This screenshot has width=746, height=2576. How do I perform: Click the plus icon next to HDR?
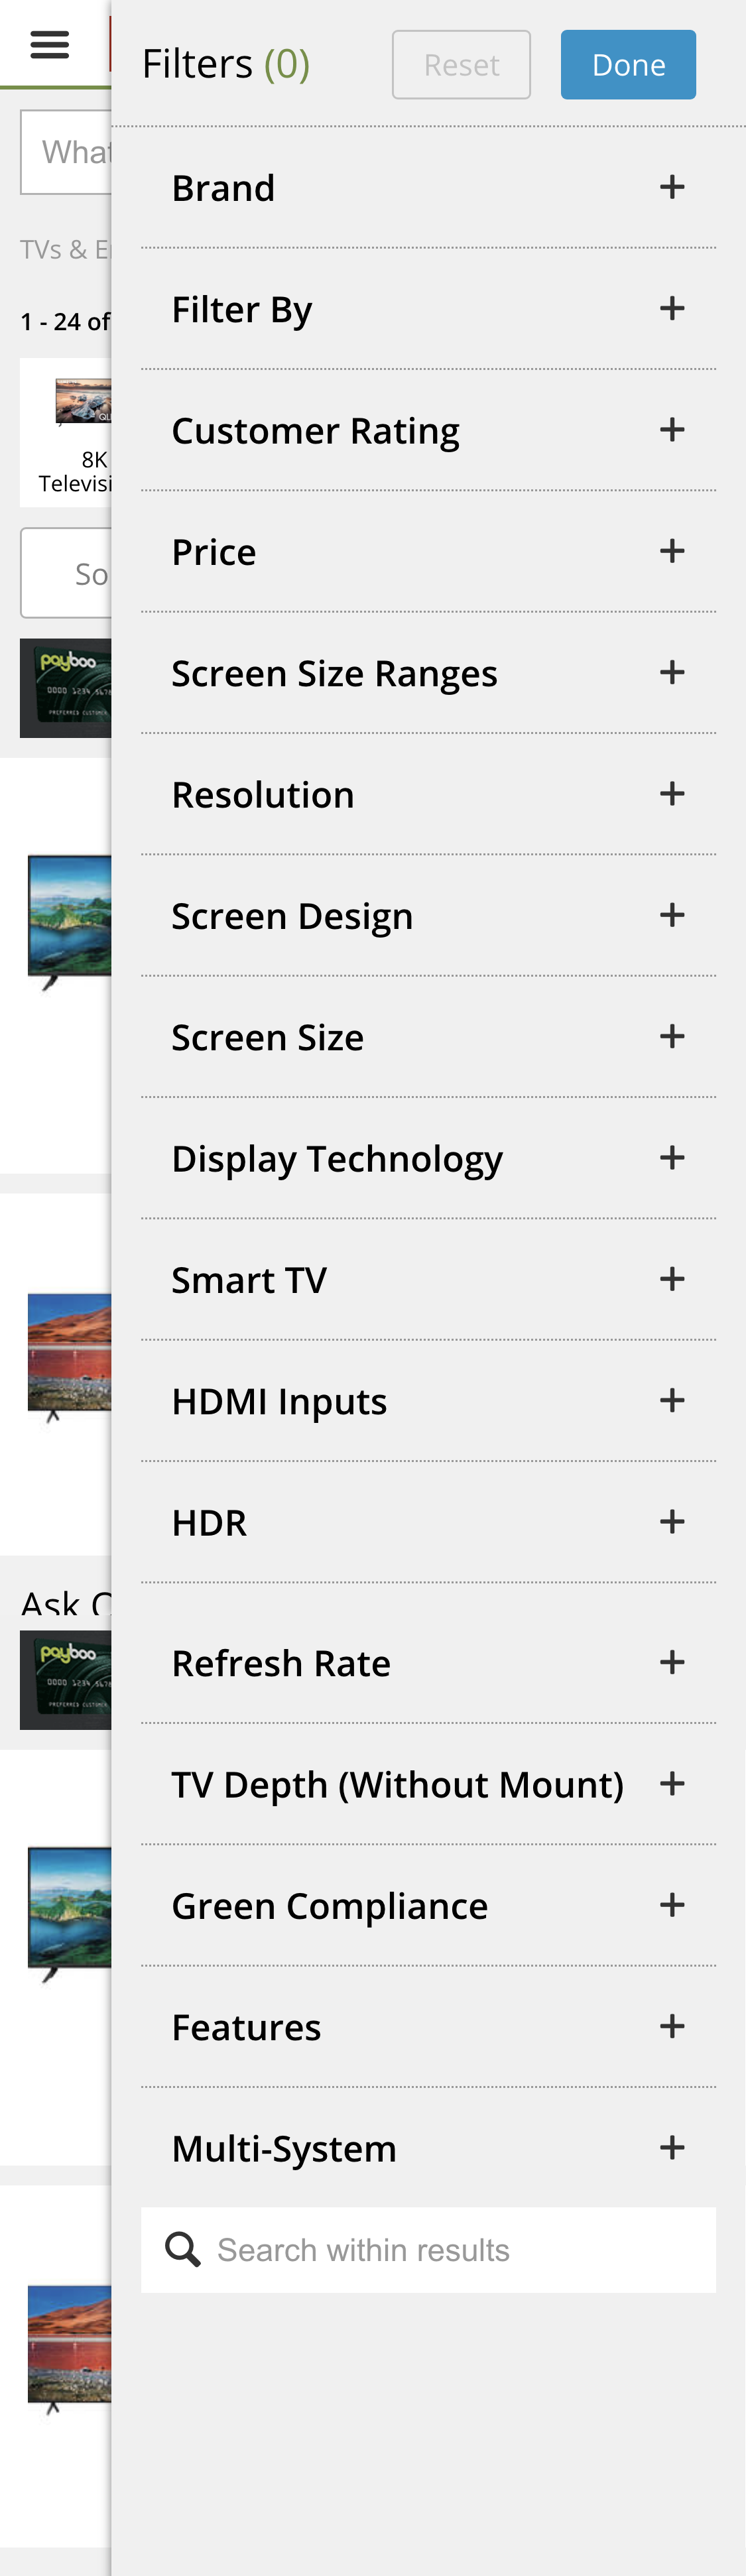(x=673, y=1521)
